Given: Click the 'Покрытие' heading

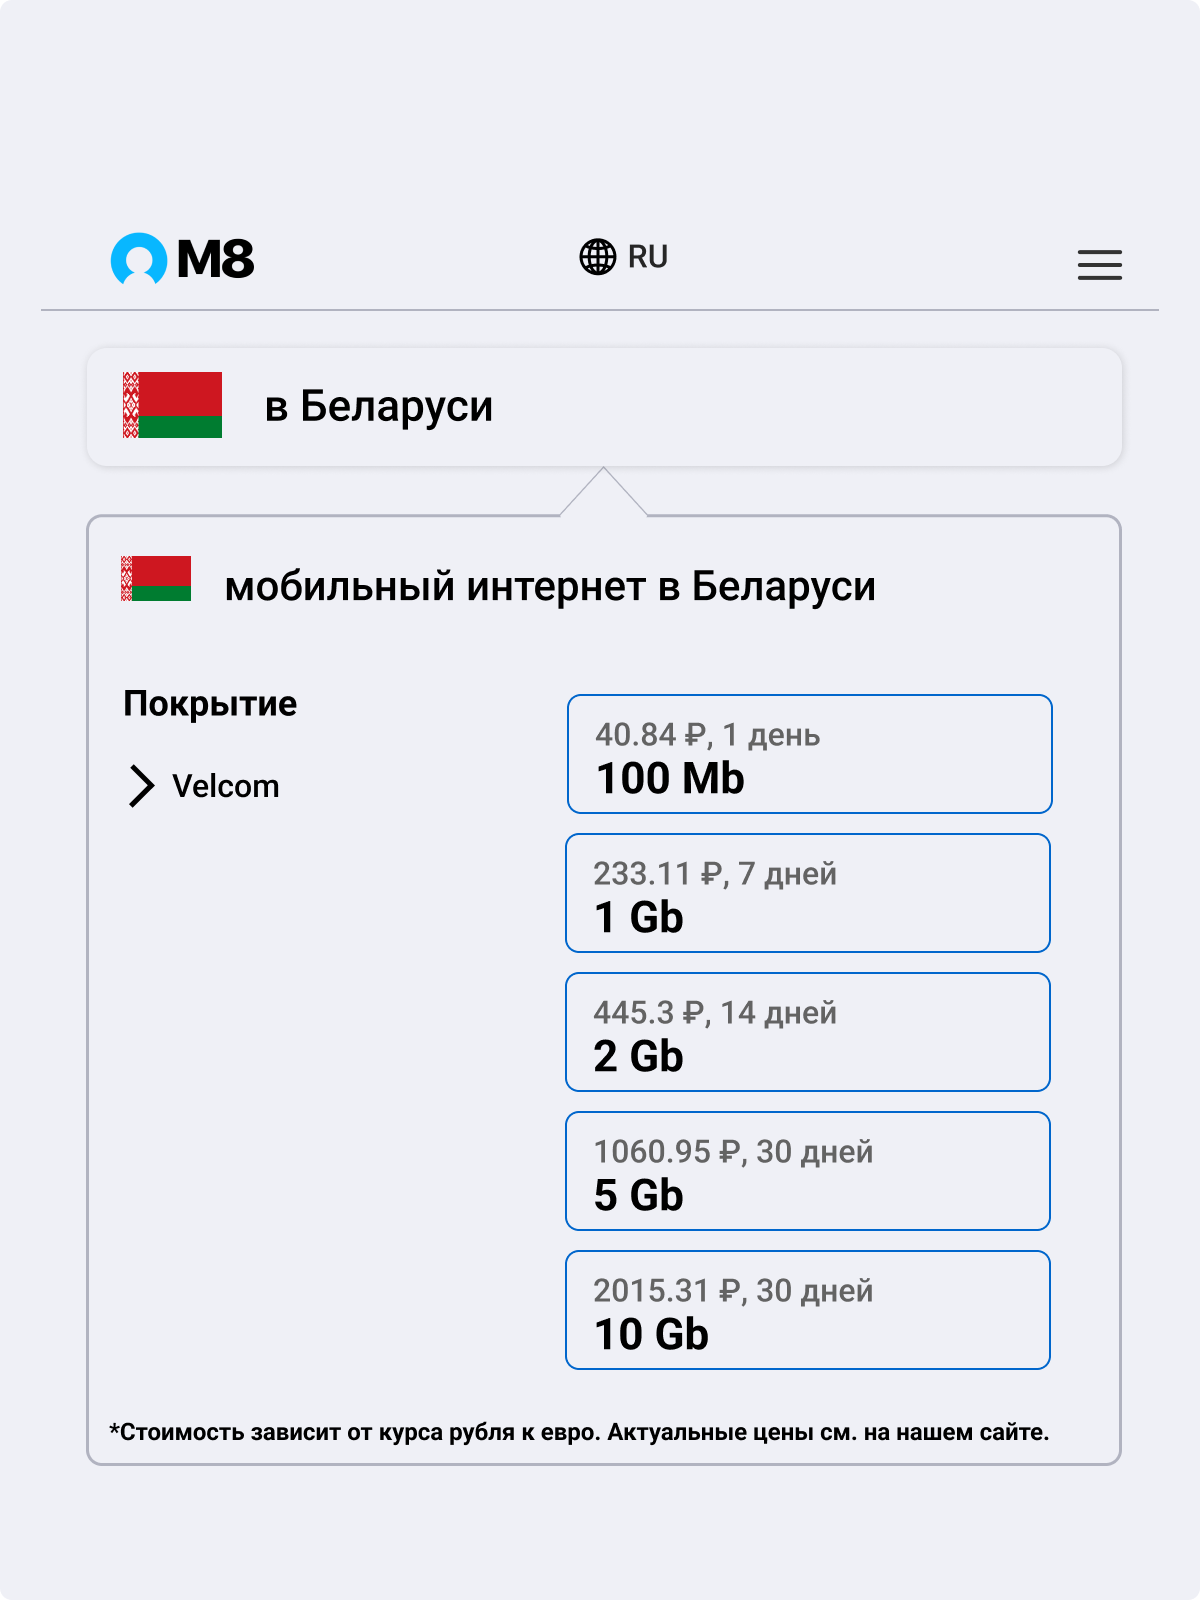Looking at the screenshot, I should 210,704.
